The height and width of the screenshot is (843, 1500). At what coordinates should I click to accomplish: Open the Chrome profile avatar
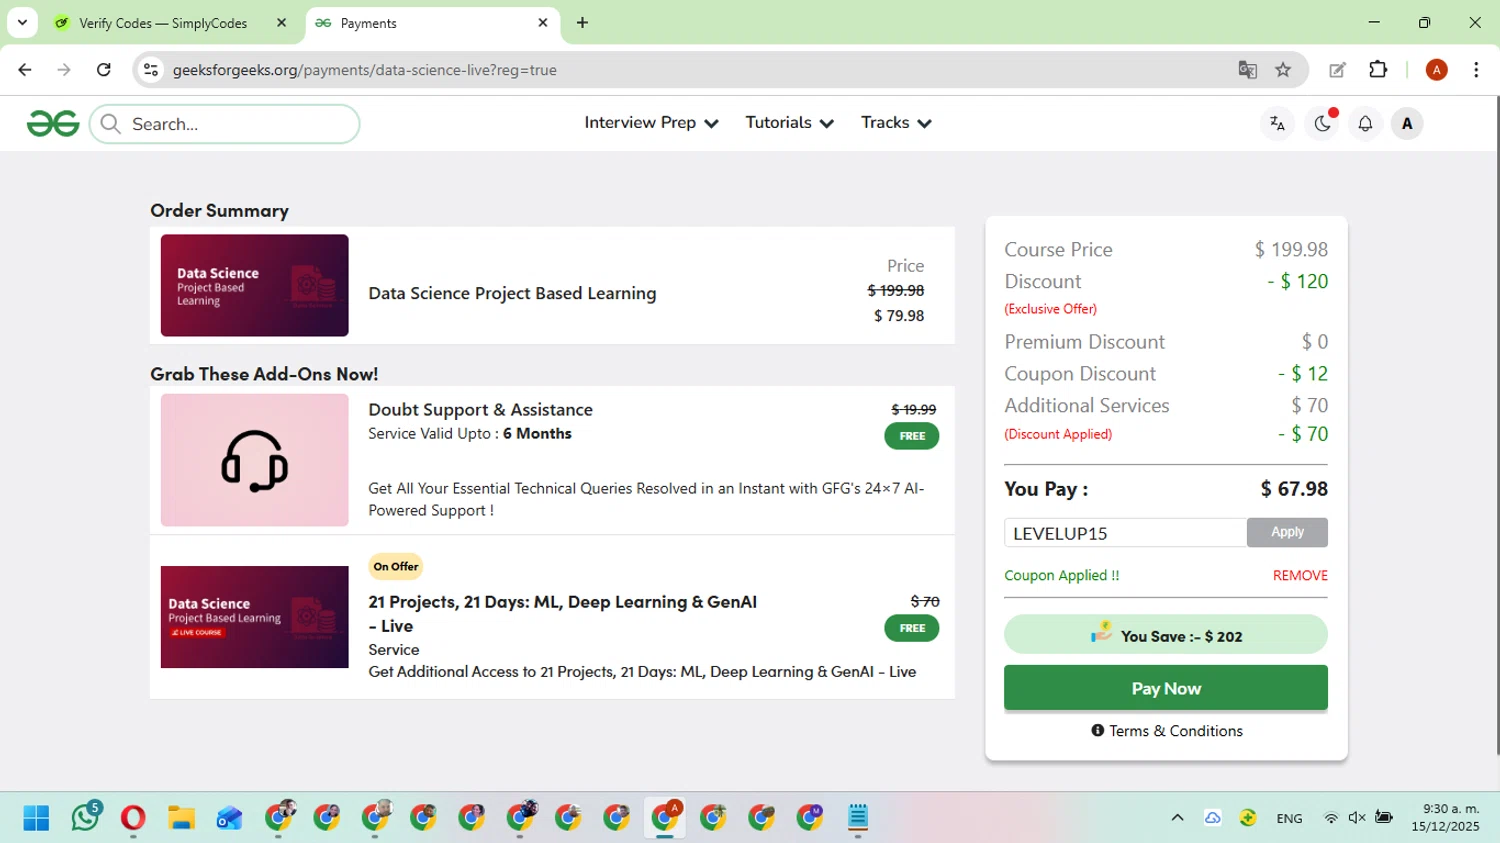1437,70
